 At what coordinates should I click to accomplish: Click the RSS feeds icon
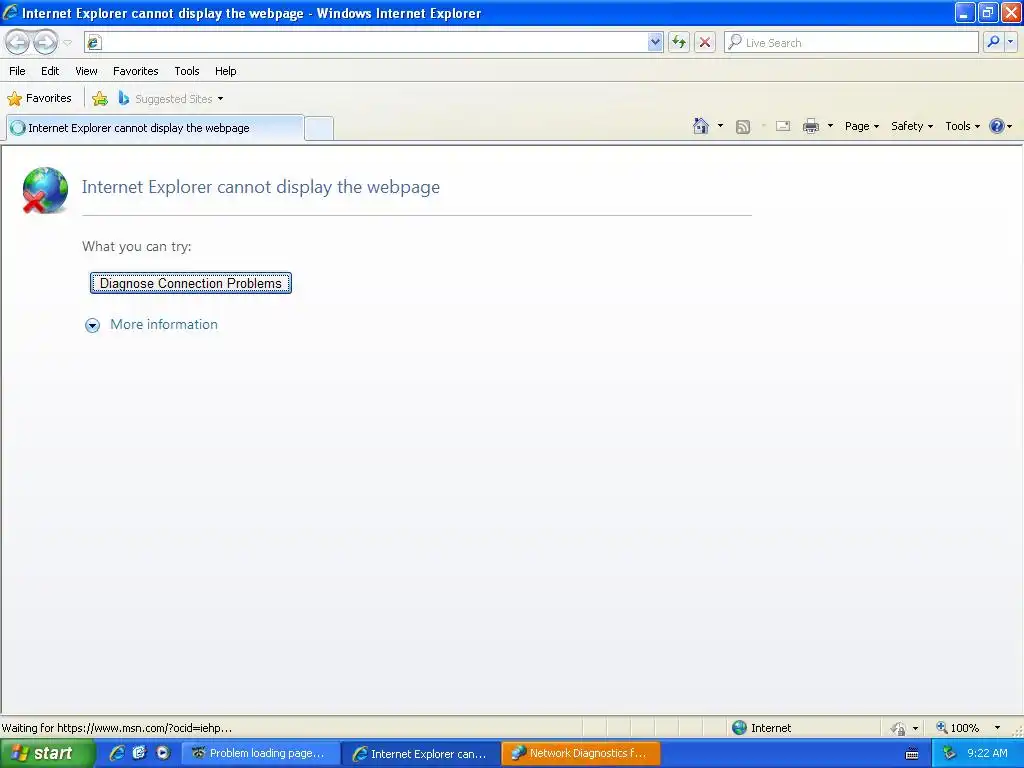click(x=743, y=127)
